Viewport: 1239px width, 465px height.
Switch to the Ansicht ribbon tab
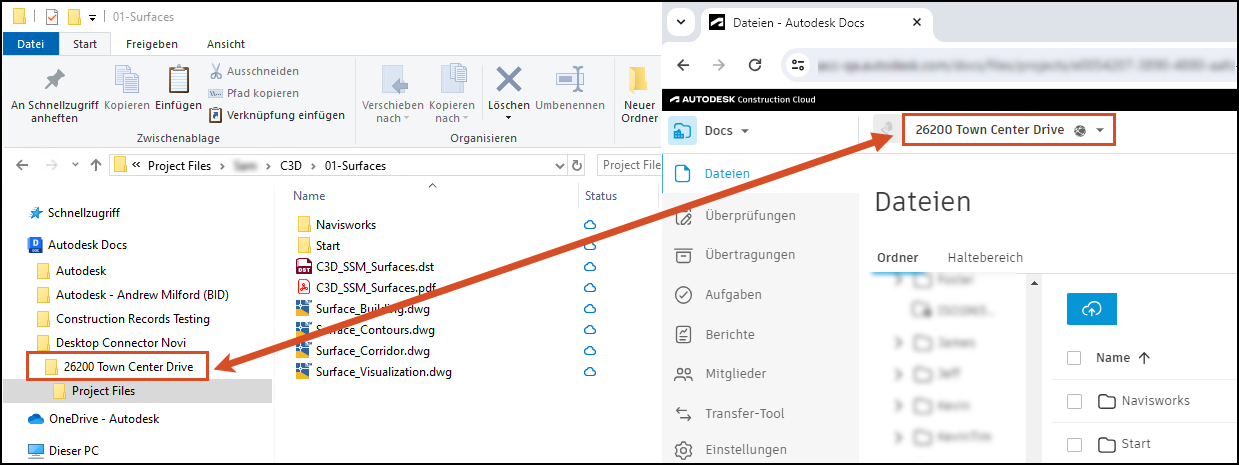(226, 44)
